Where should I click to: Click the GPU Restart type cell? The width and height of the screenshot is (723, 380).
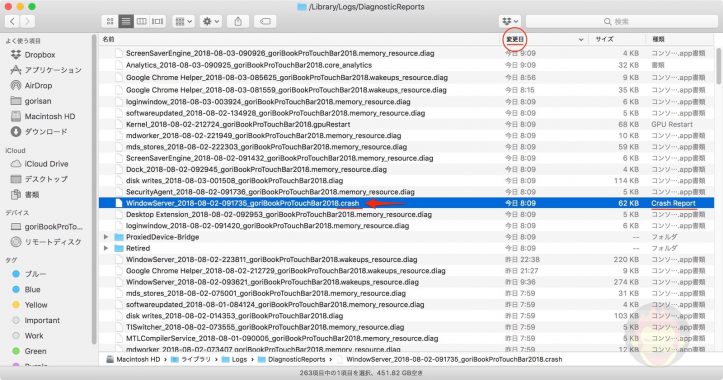coord(672,124)
